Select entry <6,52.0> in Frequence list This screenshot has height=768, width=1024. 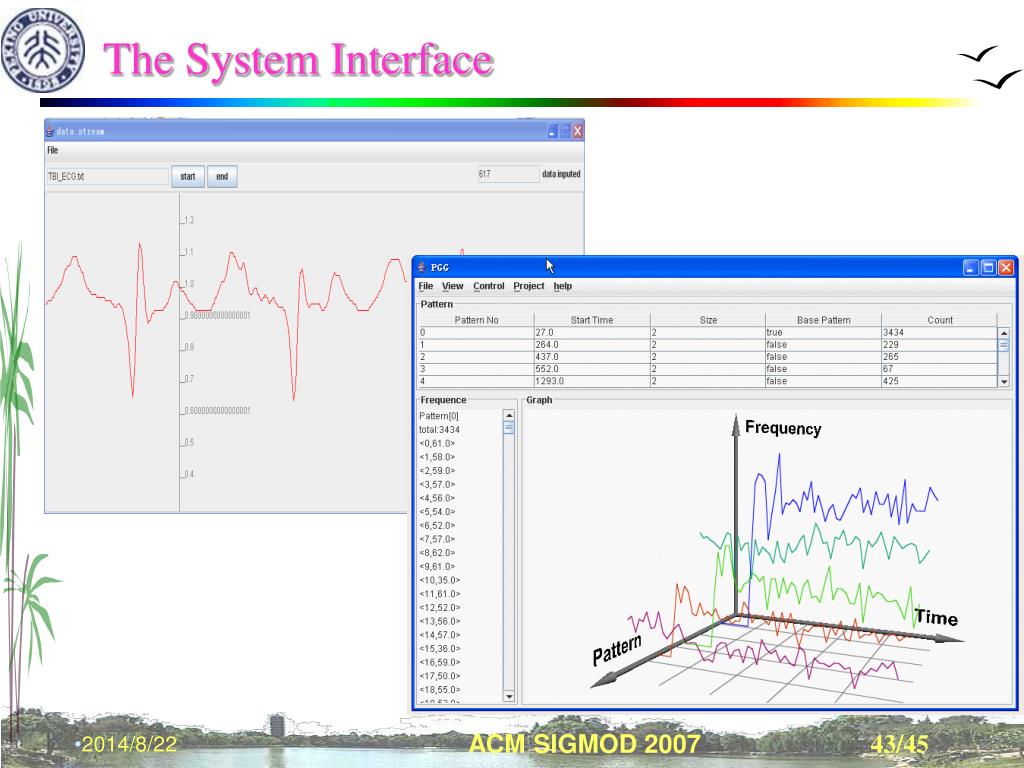437,526
